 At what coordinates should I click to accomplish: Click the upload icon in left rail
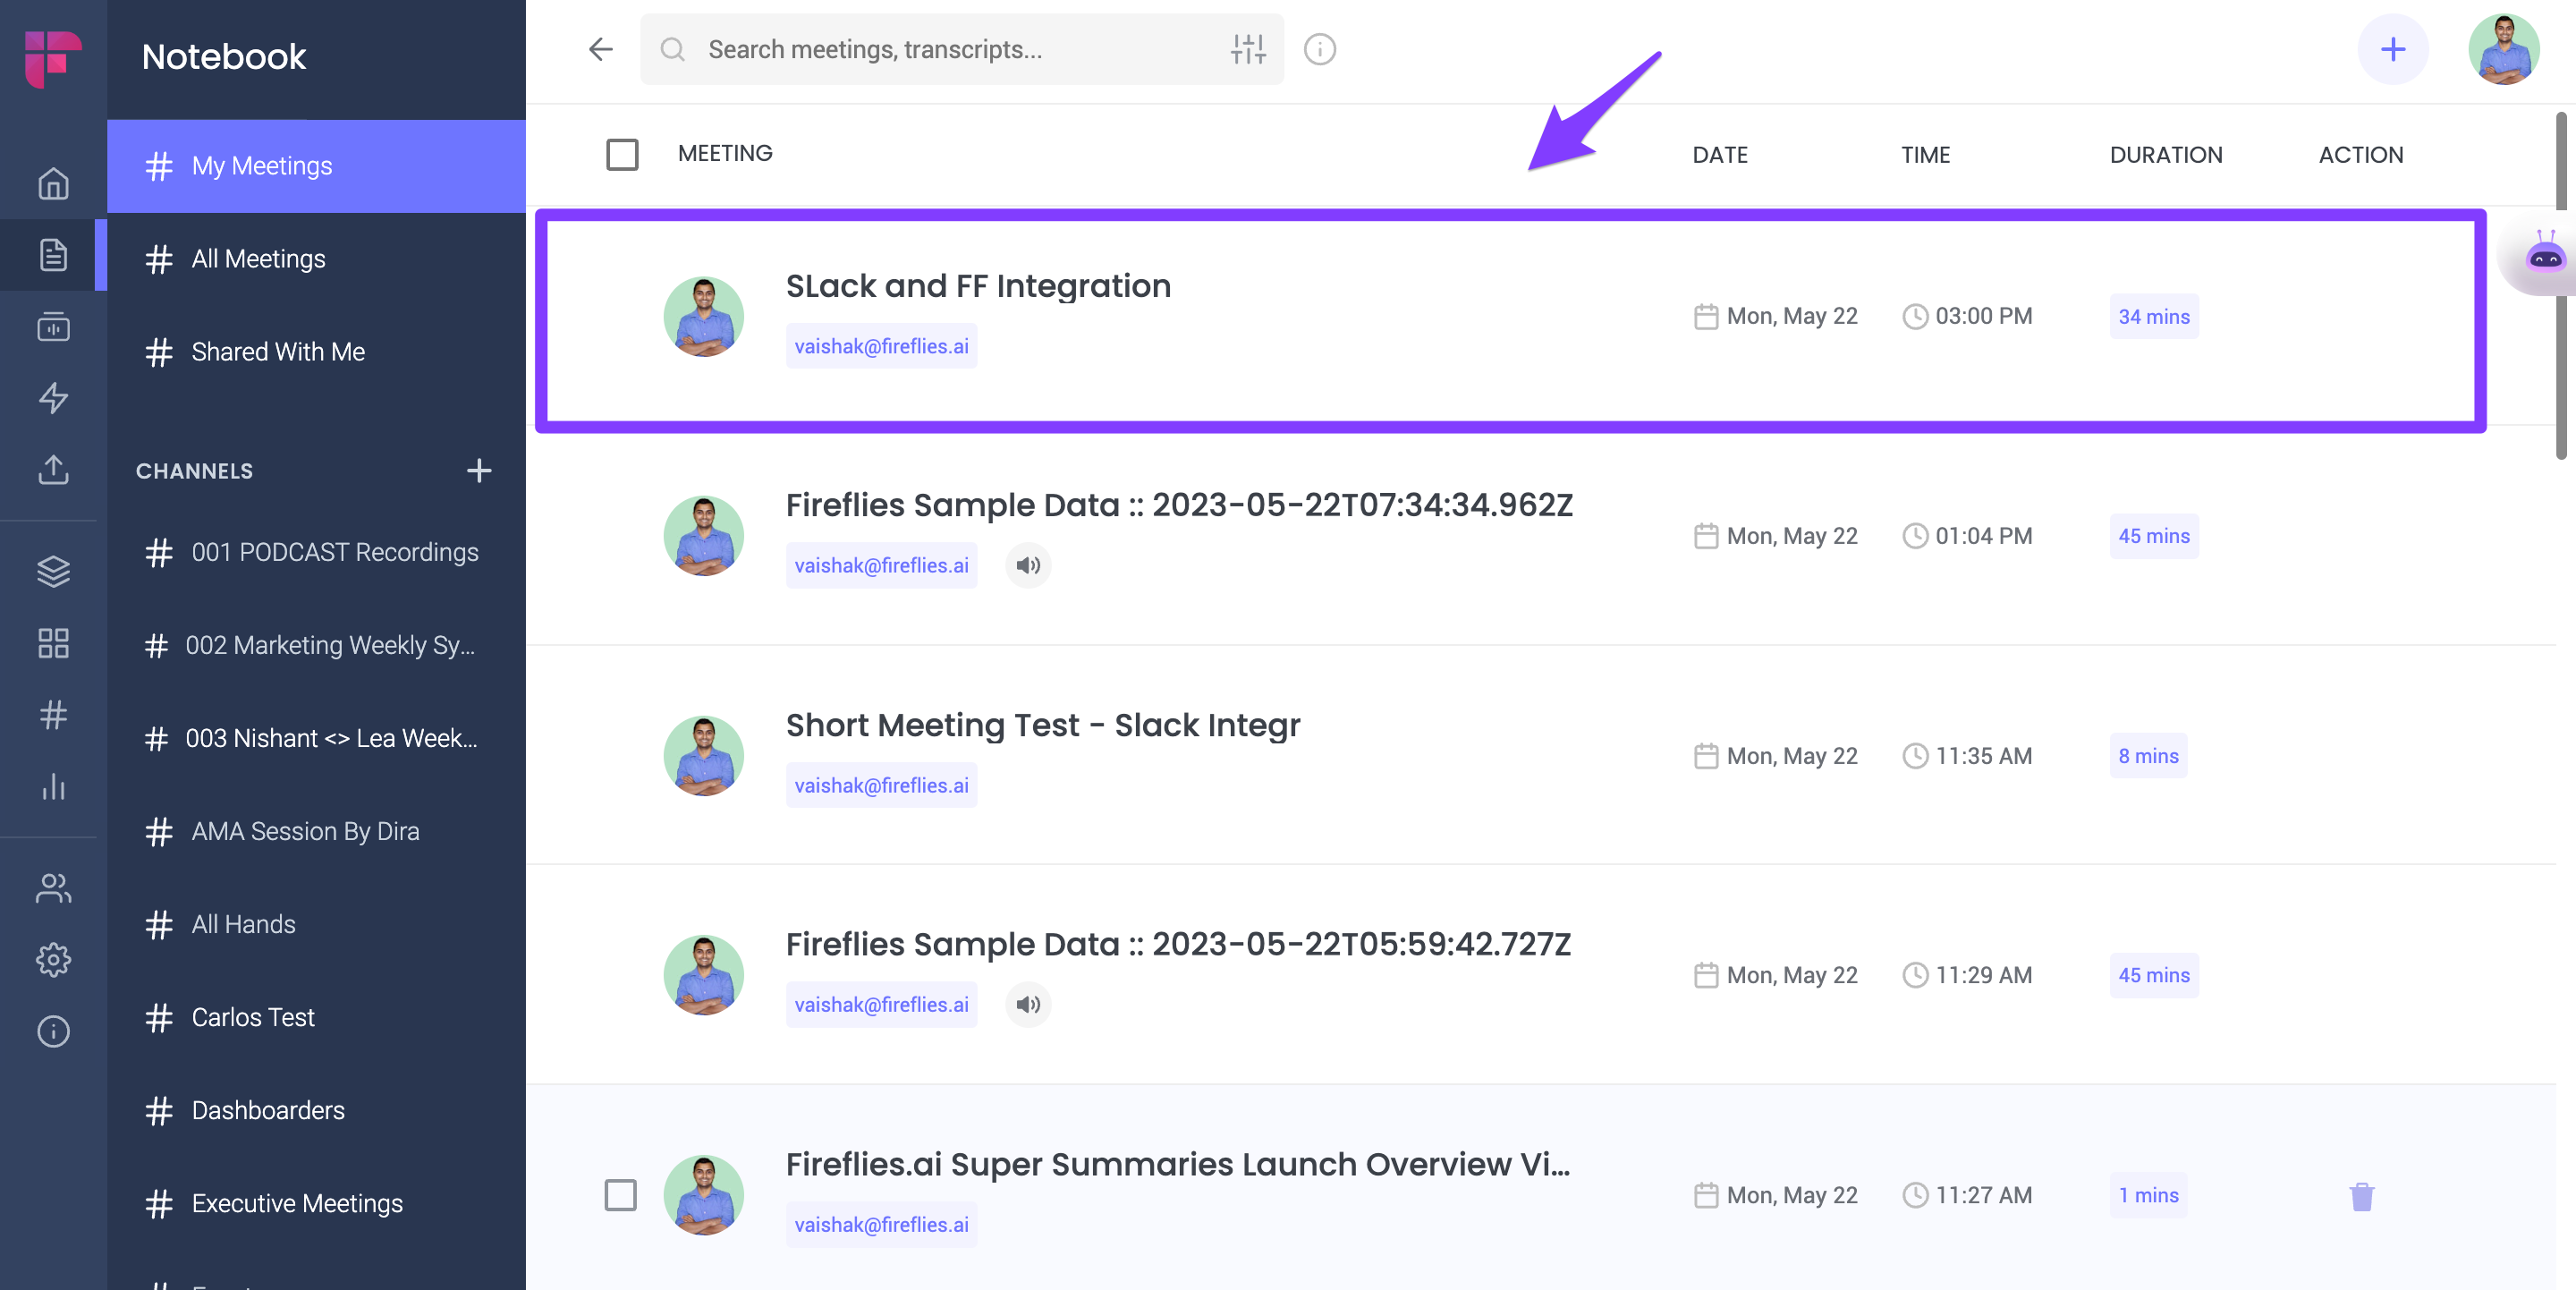tap(53, 470)
